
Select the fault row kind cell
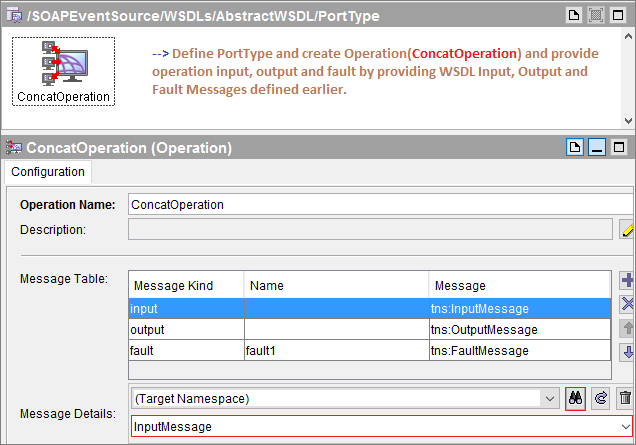click(x=187, y=350)
